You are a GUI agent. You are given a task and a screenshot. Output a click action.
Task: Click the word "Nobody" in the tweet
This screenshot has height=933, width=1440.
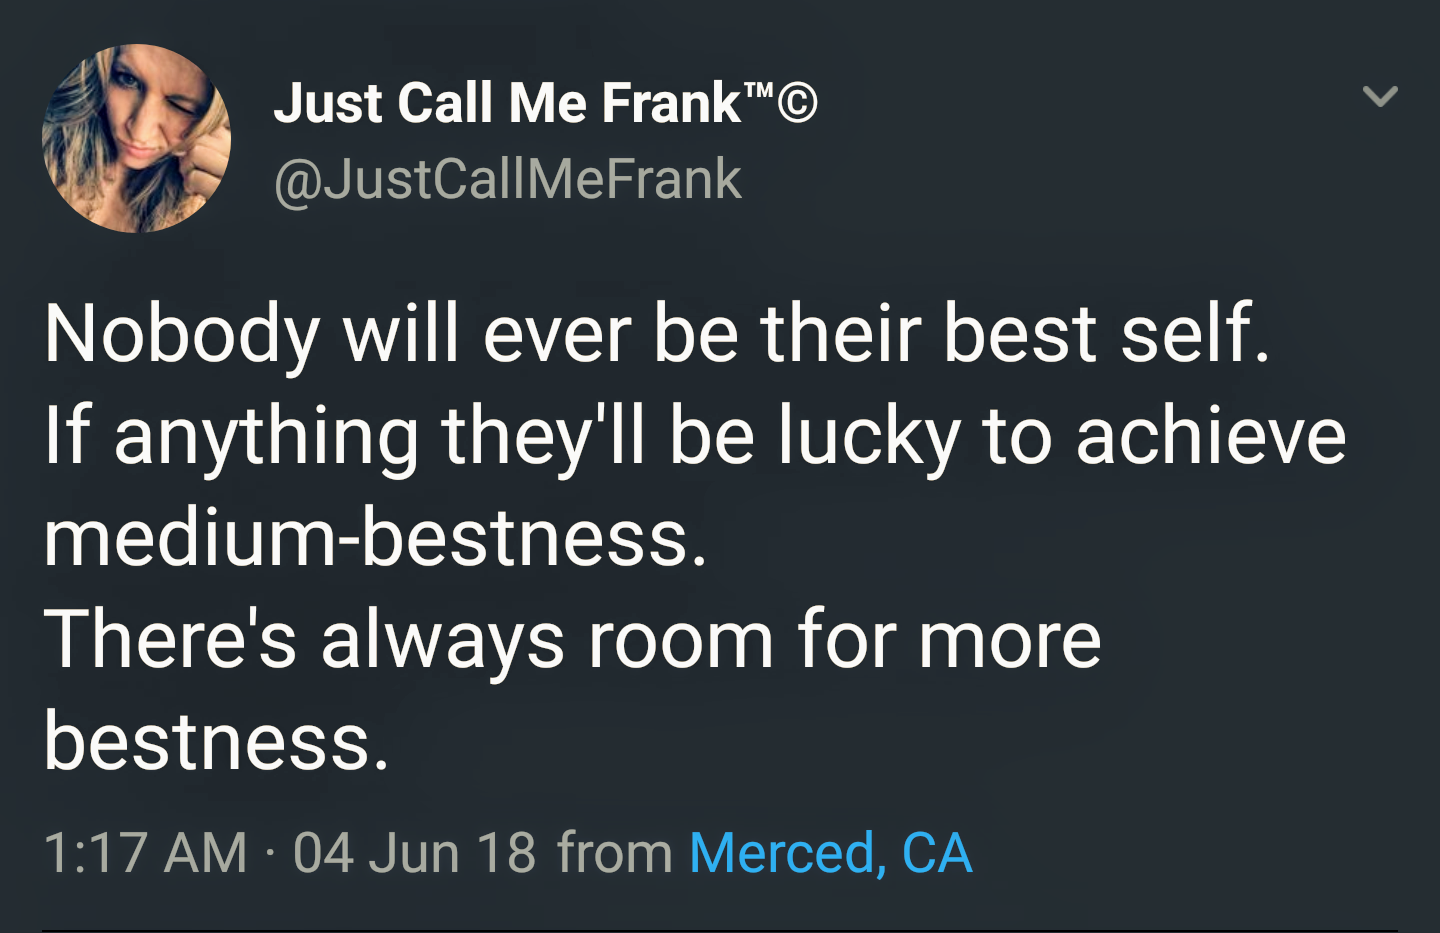[181, 334]
